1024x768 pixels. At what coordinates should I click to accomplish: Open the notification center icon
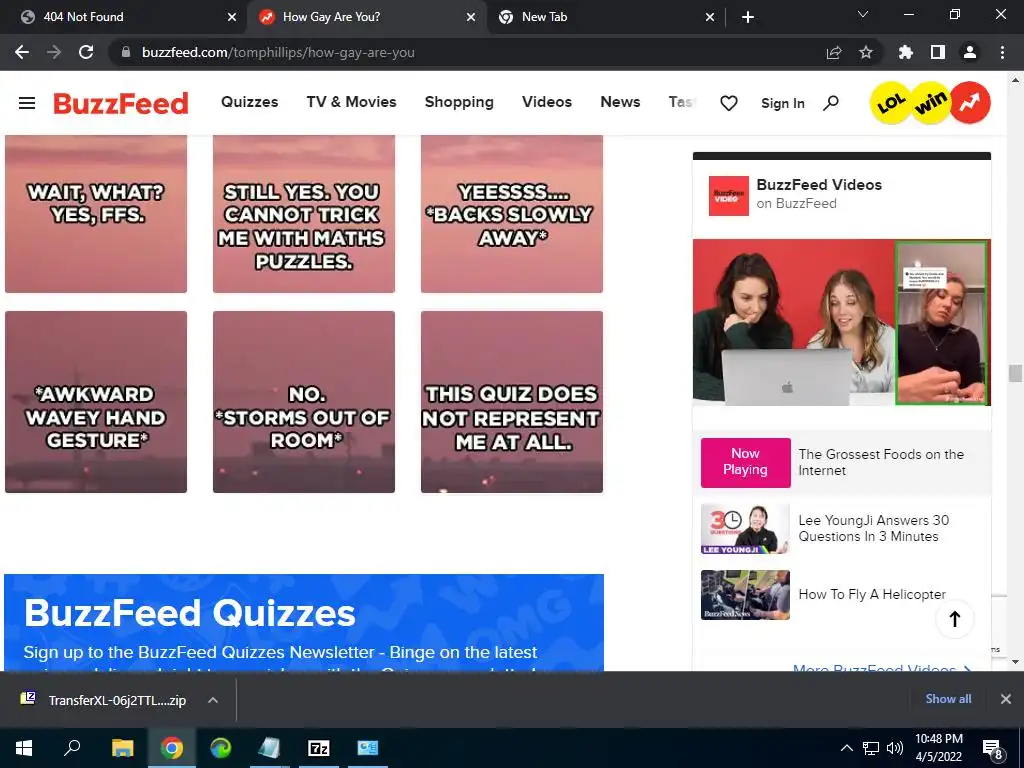993,749
